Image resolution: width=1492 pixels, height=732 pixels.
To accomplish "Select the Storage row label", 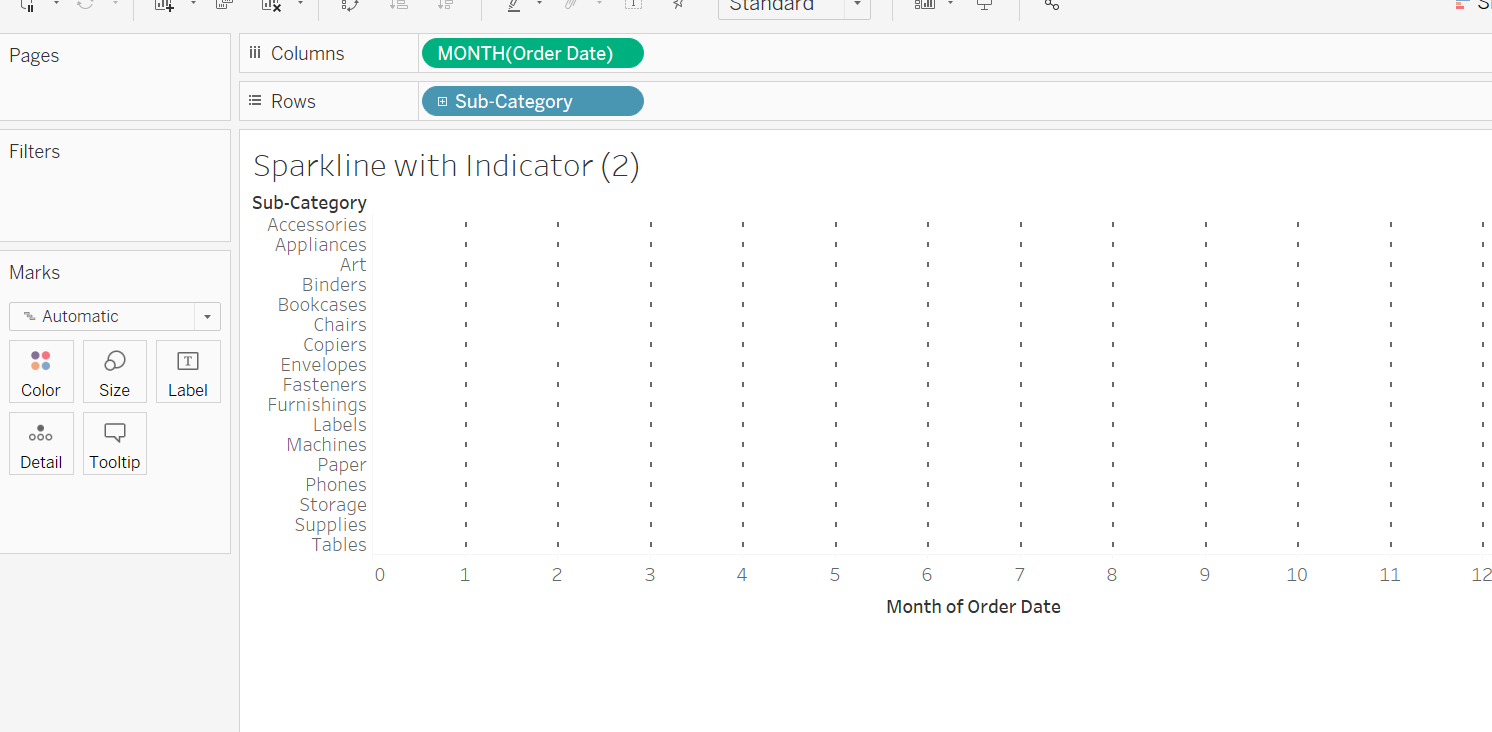I will coord(333,505).
